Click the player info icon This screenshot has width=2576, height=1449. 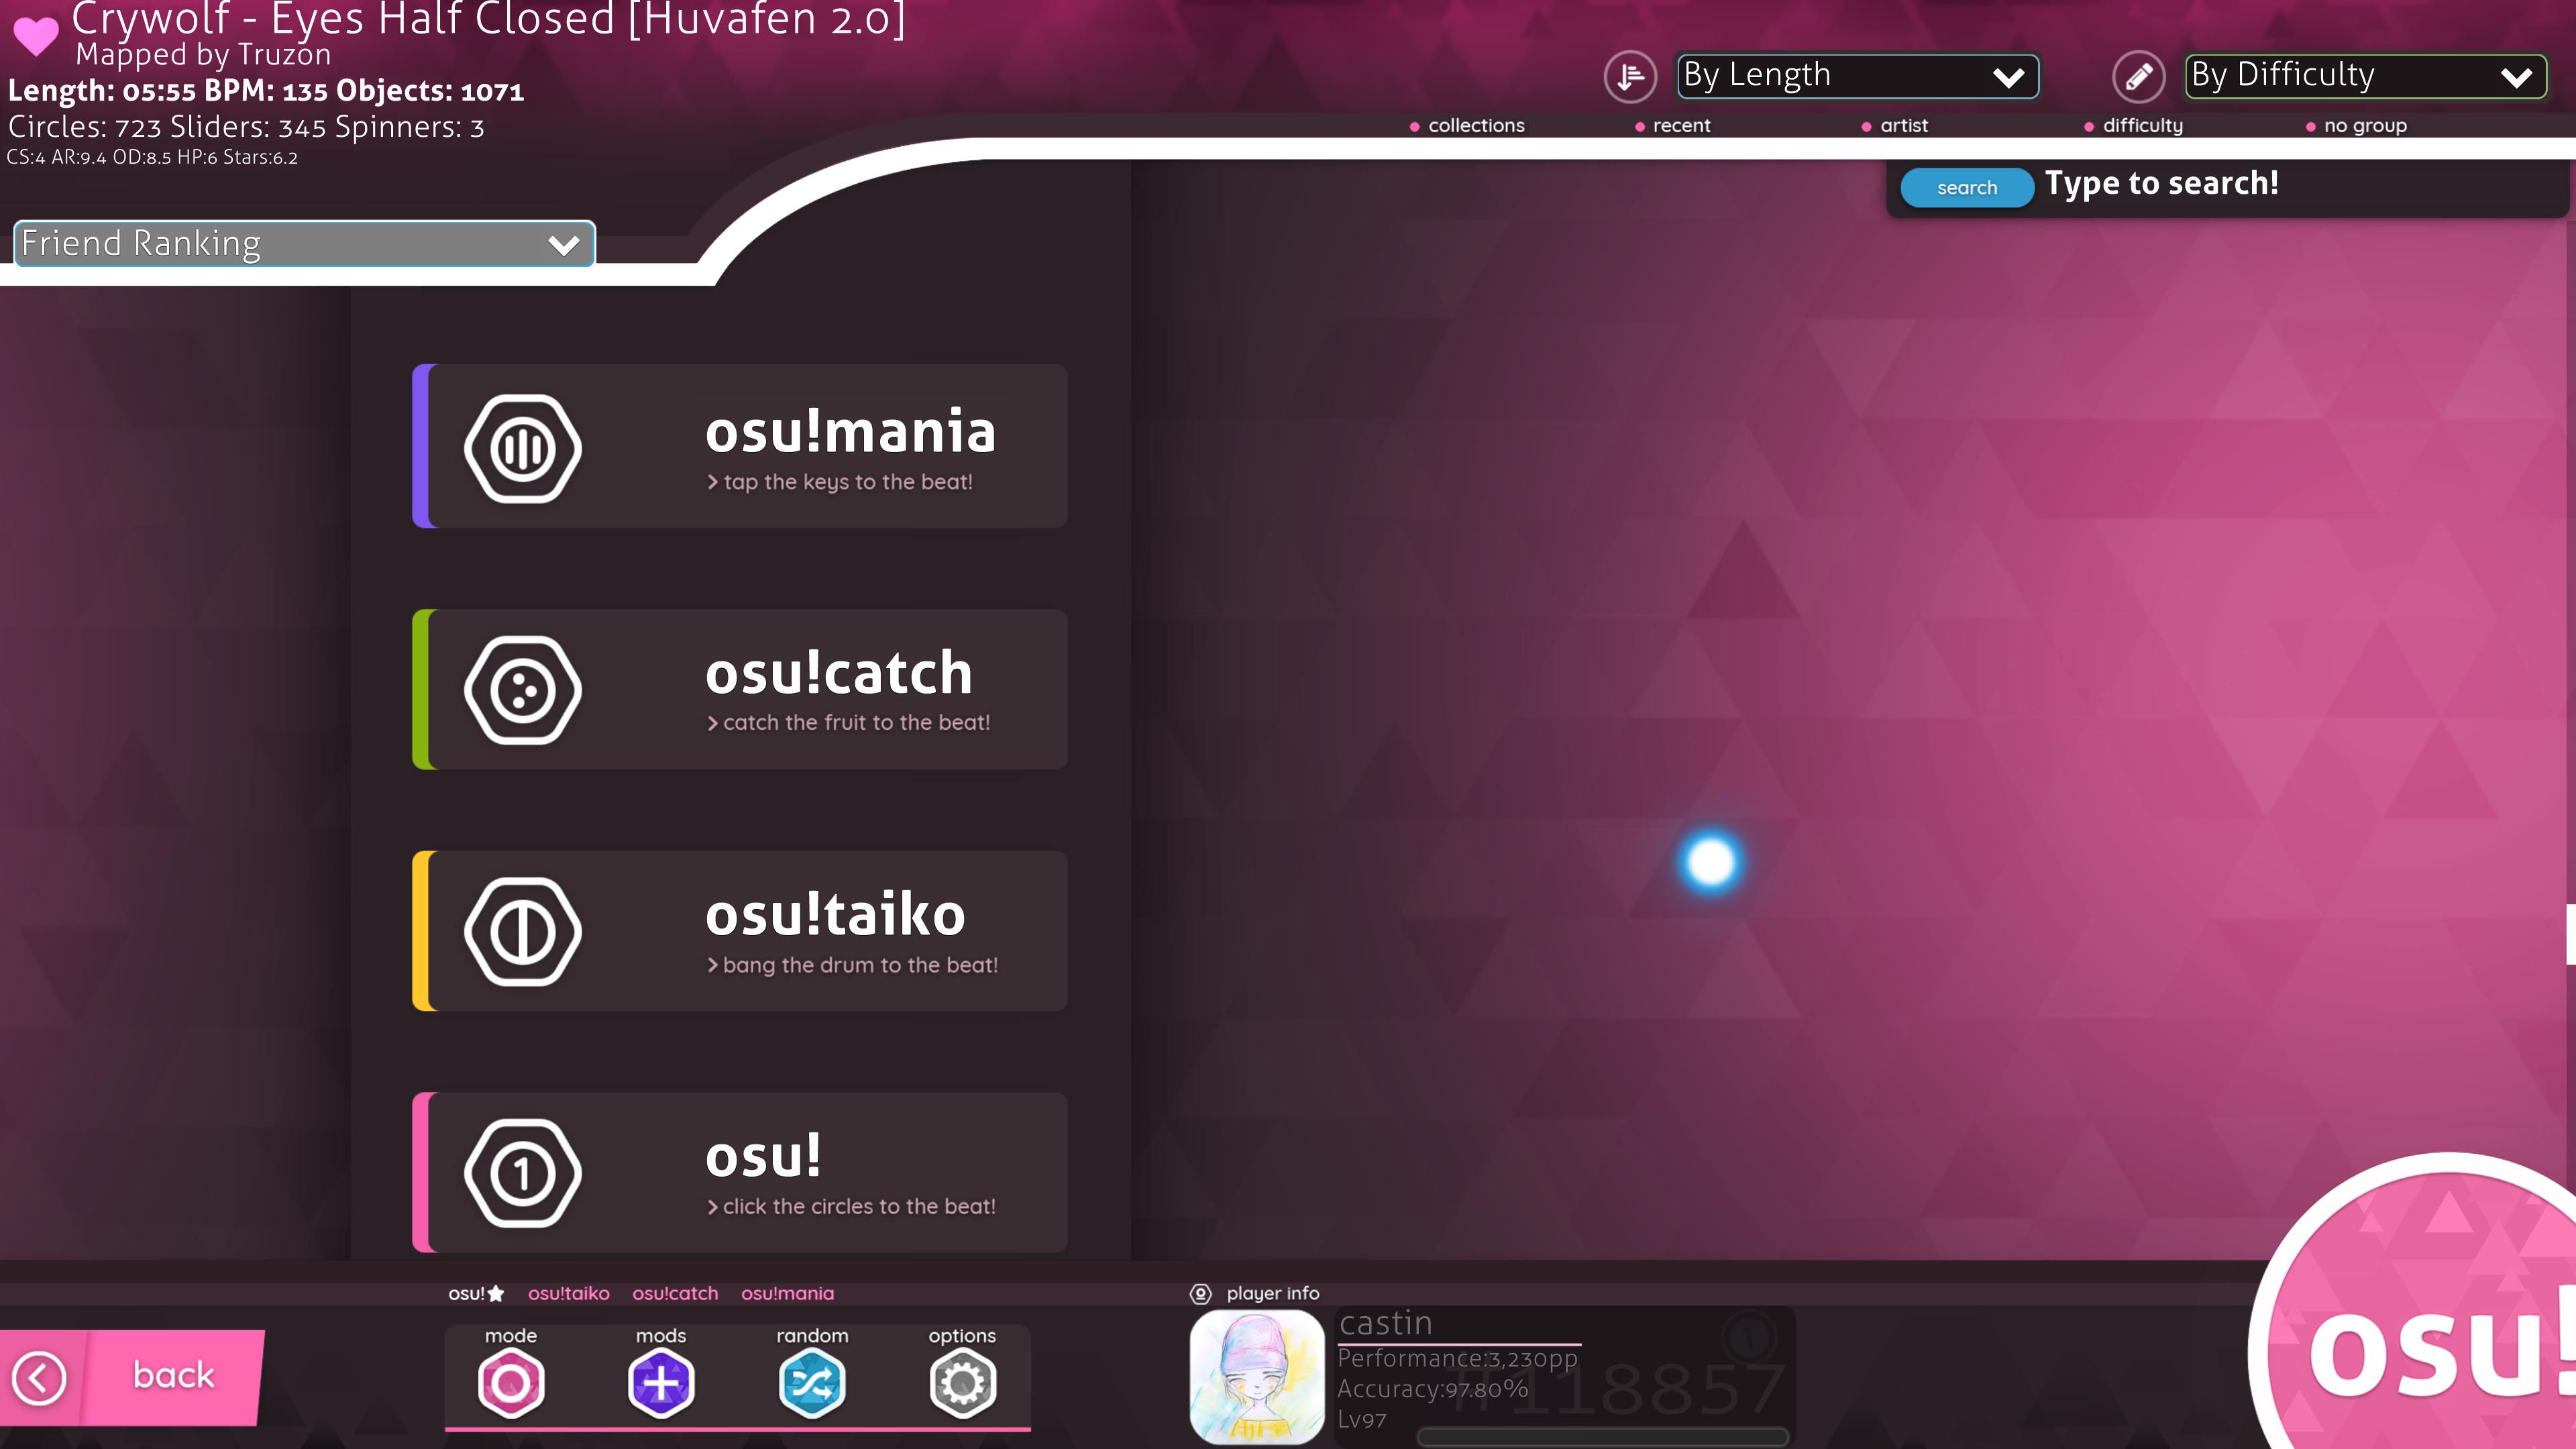(x=1200, y=1294)
